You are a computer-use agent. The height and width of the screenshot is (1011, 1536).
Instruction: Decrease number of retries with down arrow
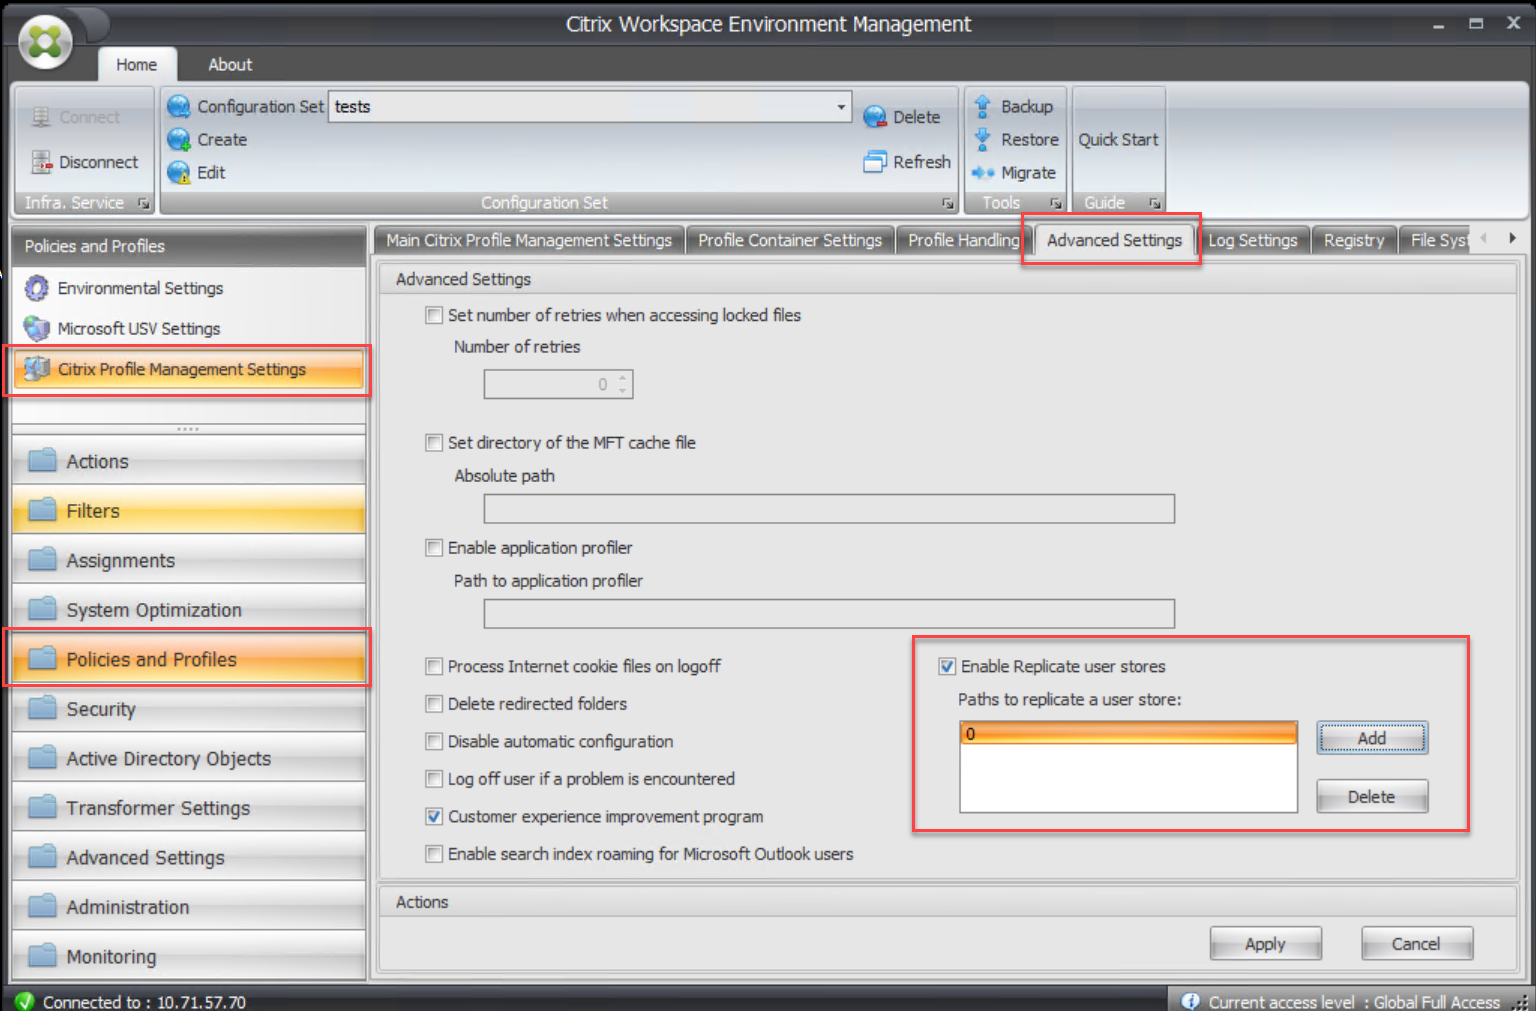[623, 390]
